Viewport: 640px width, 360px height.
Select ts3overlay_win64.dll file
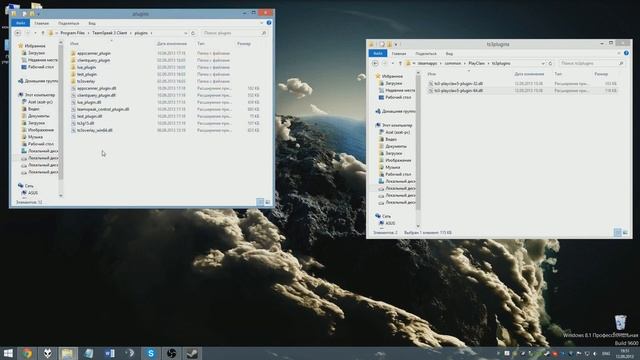point(95,130)
